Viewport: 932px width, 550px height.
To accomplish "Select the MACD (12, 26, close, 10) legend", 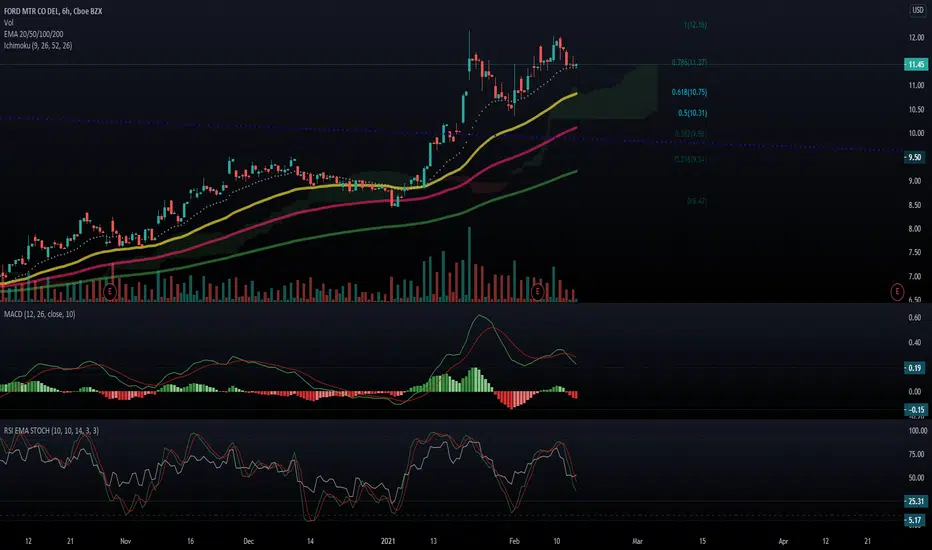I will tap(39, 314).
